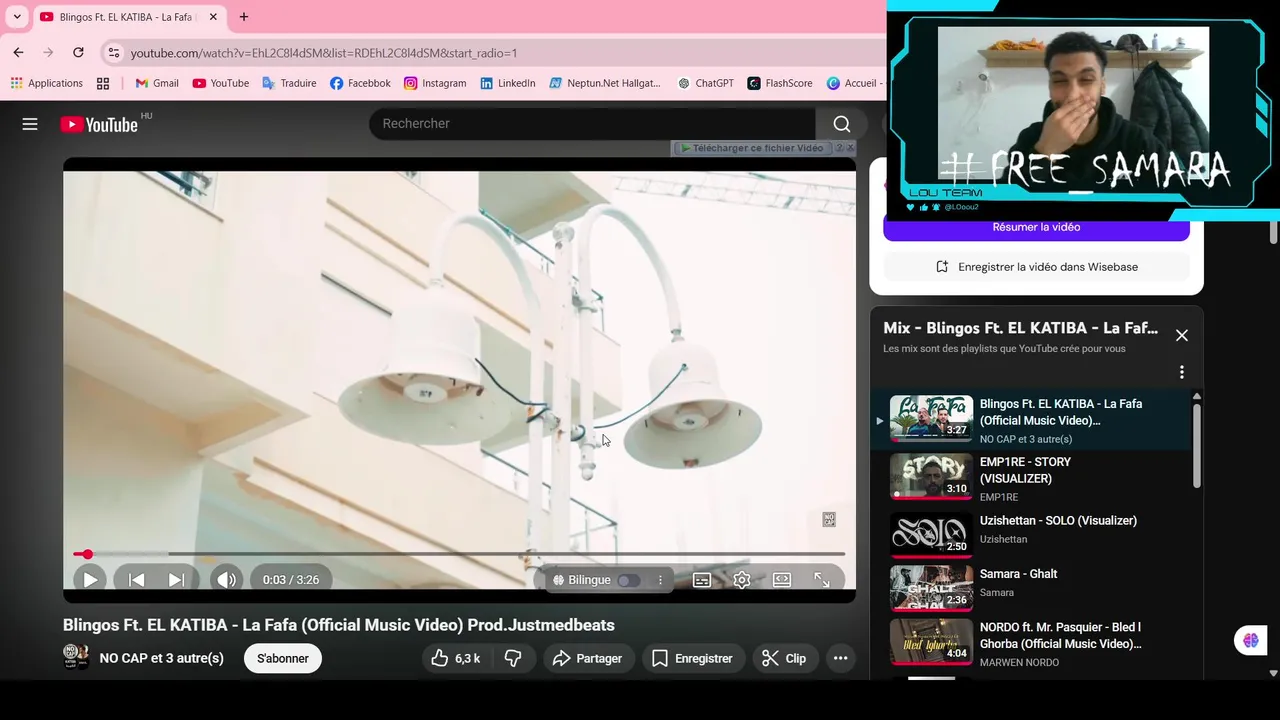Open the NO CAP channel avatar
Screen dimensions: 1280x720
76,657
